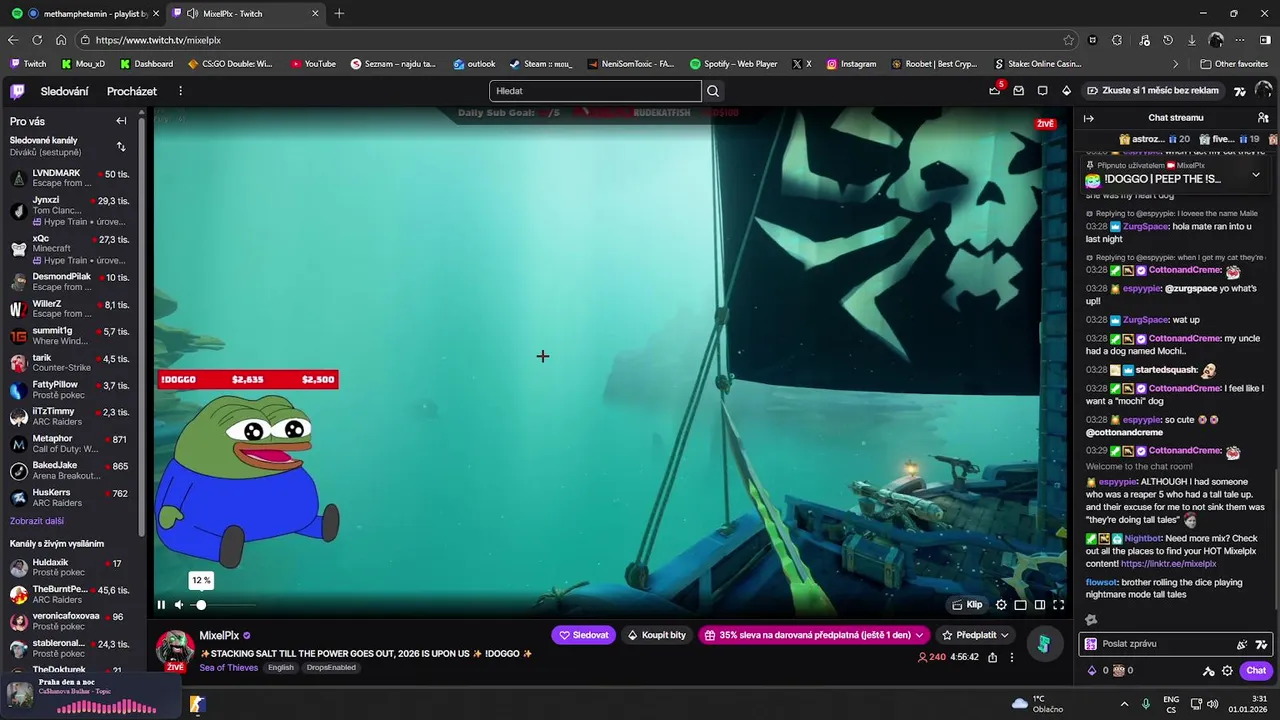Click the weather widget in taskbar
1280x720 pixels.
(x=1036, y=704)
